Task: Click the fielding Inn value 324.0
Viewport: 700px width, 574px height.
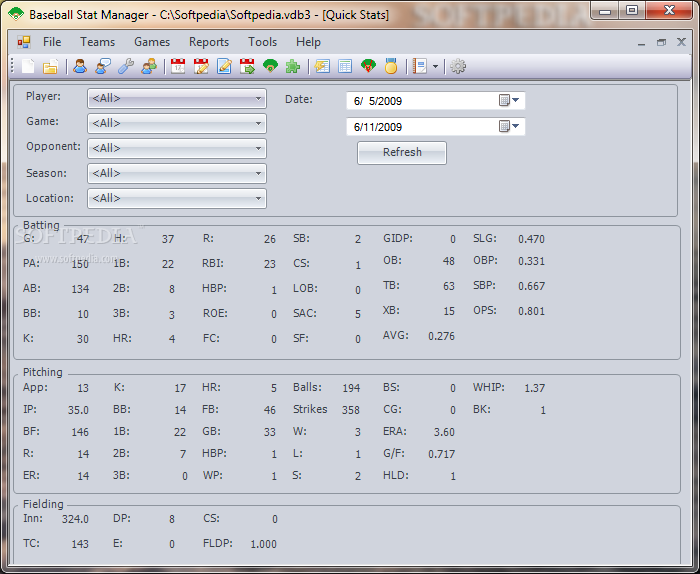Action: [x=75, y=519]
